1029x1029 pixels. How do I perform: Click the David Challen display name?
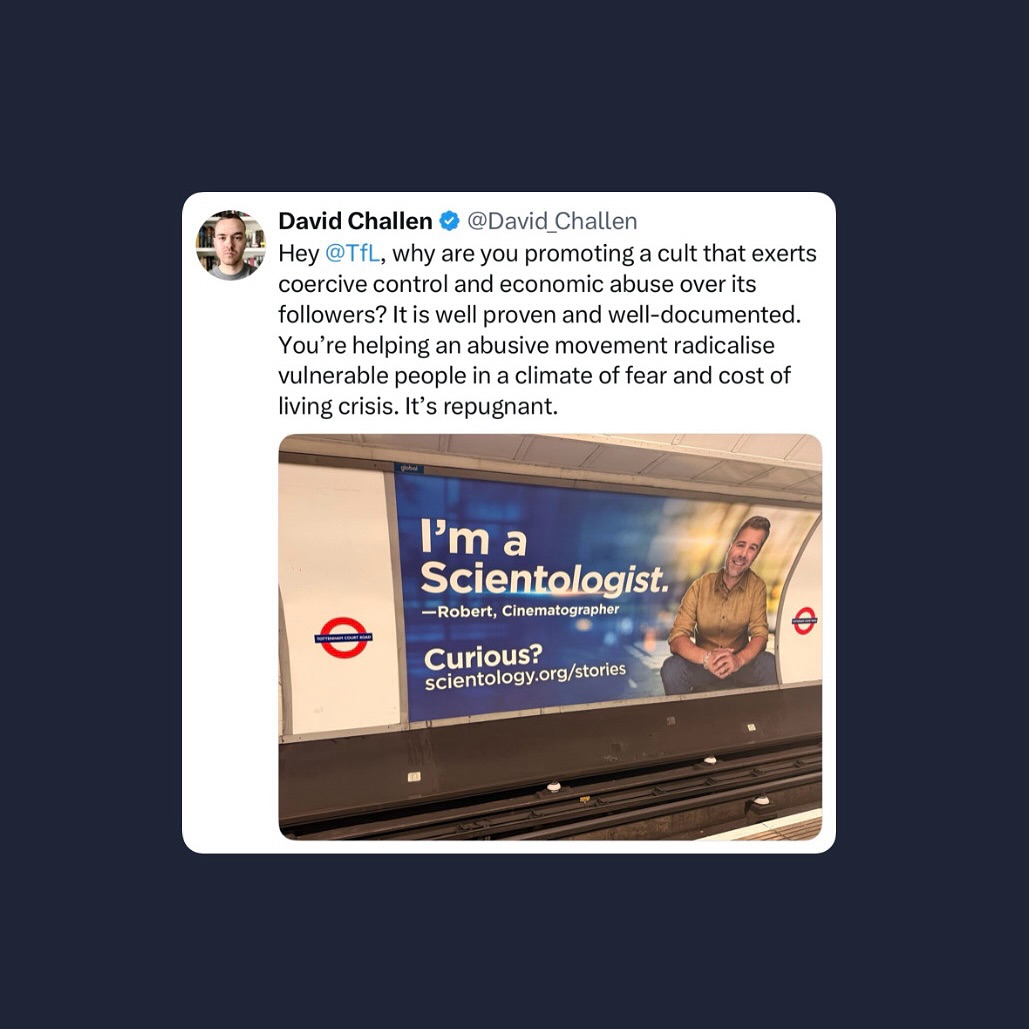(355, 221)
